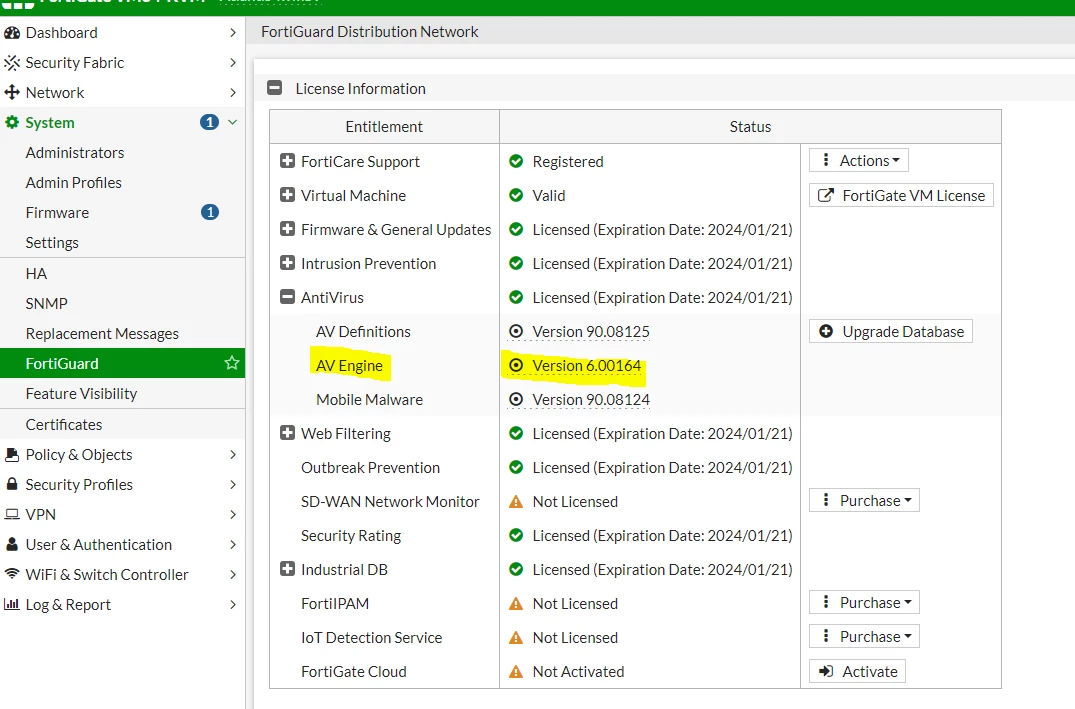1075x709 pixels.
Task: Open SNMP menu item
Action: pyautogui.click(x=47, y=304)
